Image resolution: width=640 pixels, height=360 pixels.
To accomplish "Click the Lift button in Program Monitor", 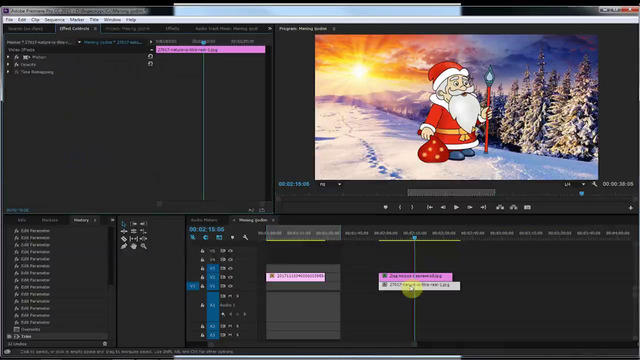I will tap(500, 207).
